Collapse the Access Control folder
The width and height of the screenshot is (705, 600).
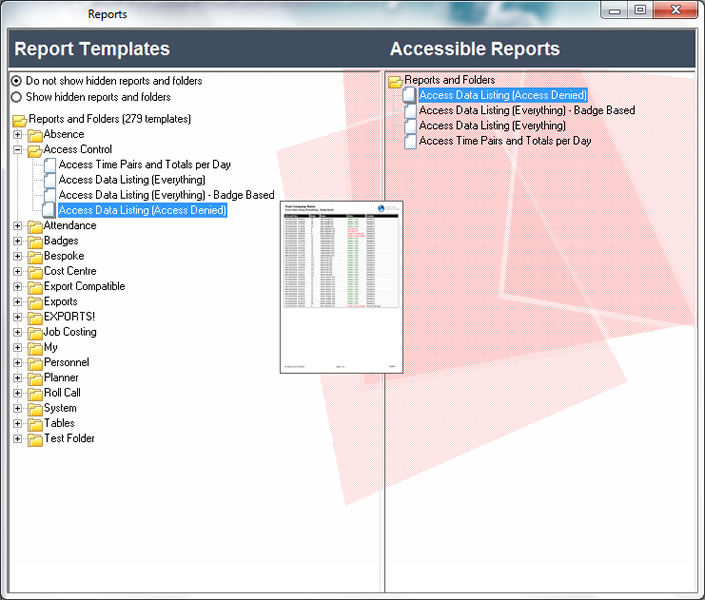(x=17, y=150)
